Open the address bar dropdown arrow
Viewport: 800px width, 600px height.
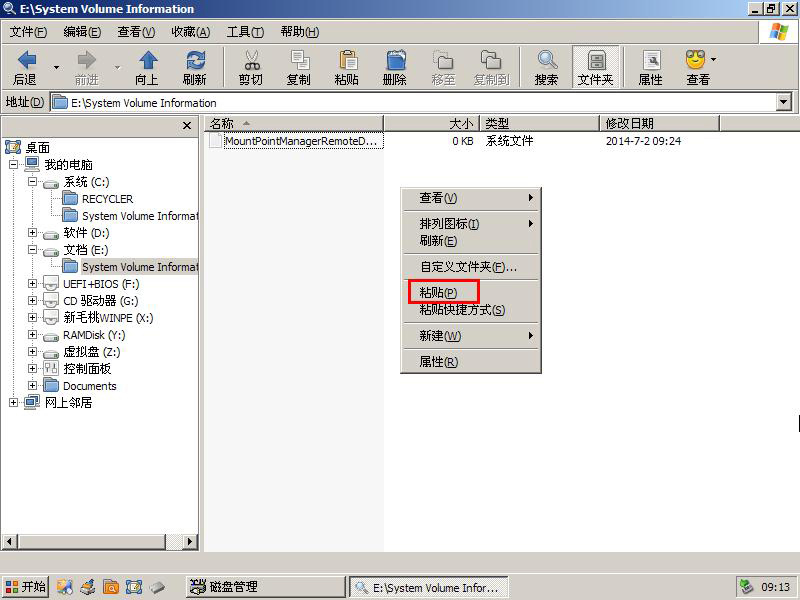tap(784, 103)
